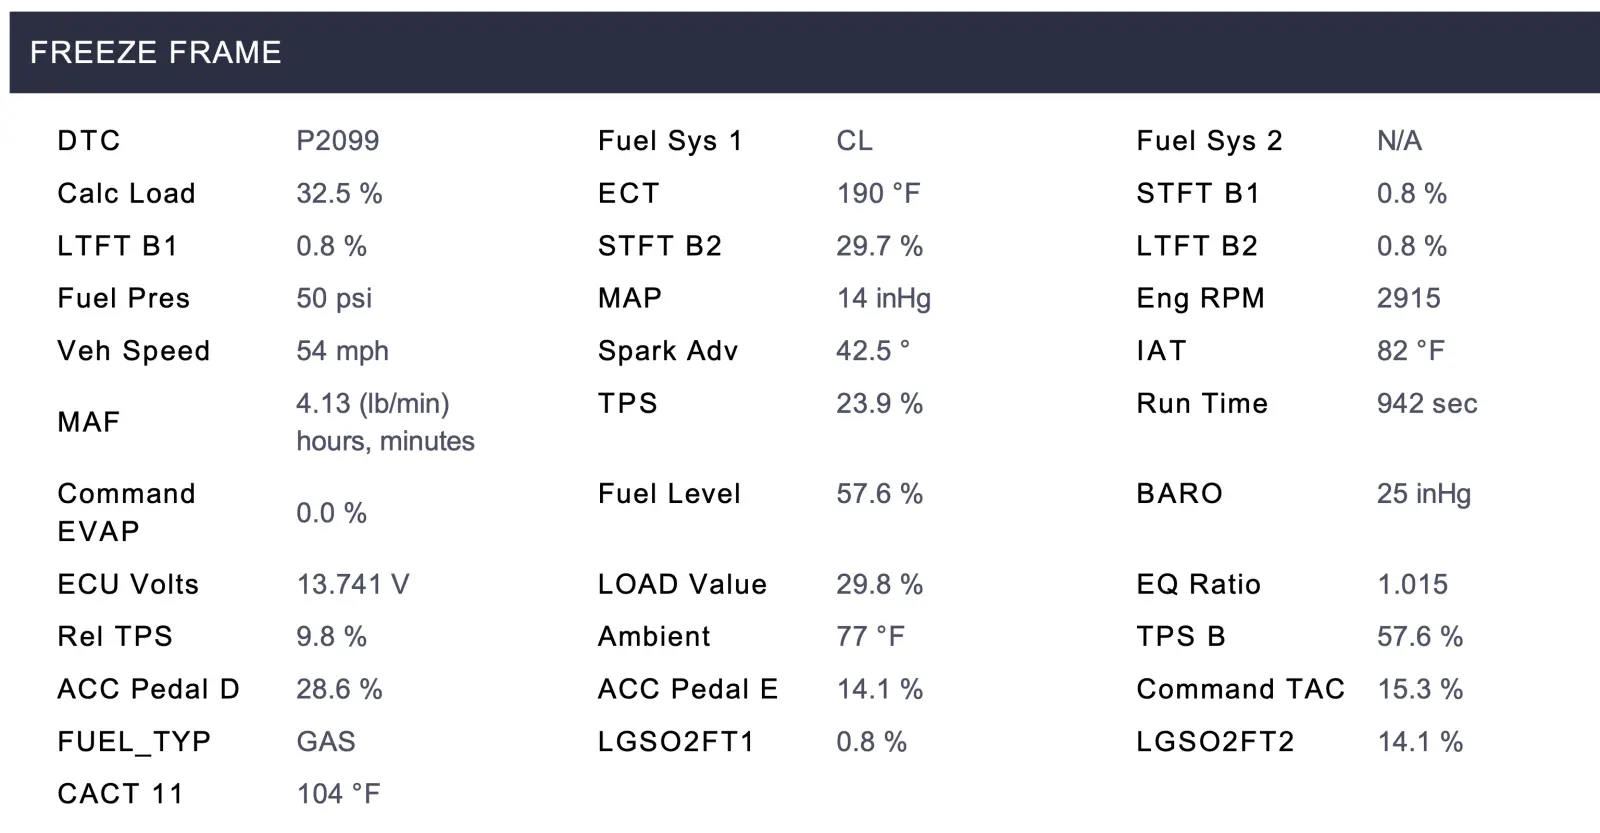Click the Calc Load label

click(126, 193)
